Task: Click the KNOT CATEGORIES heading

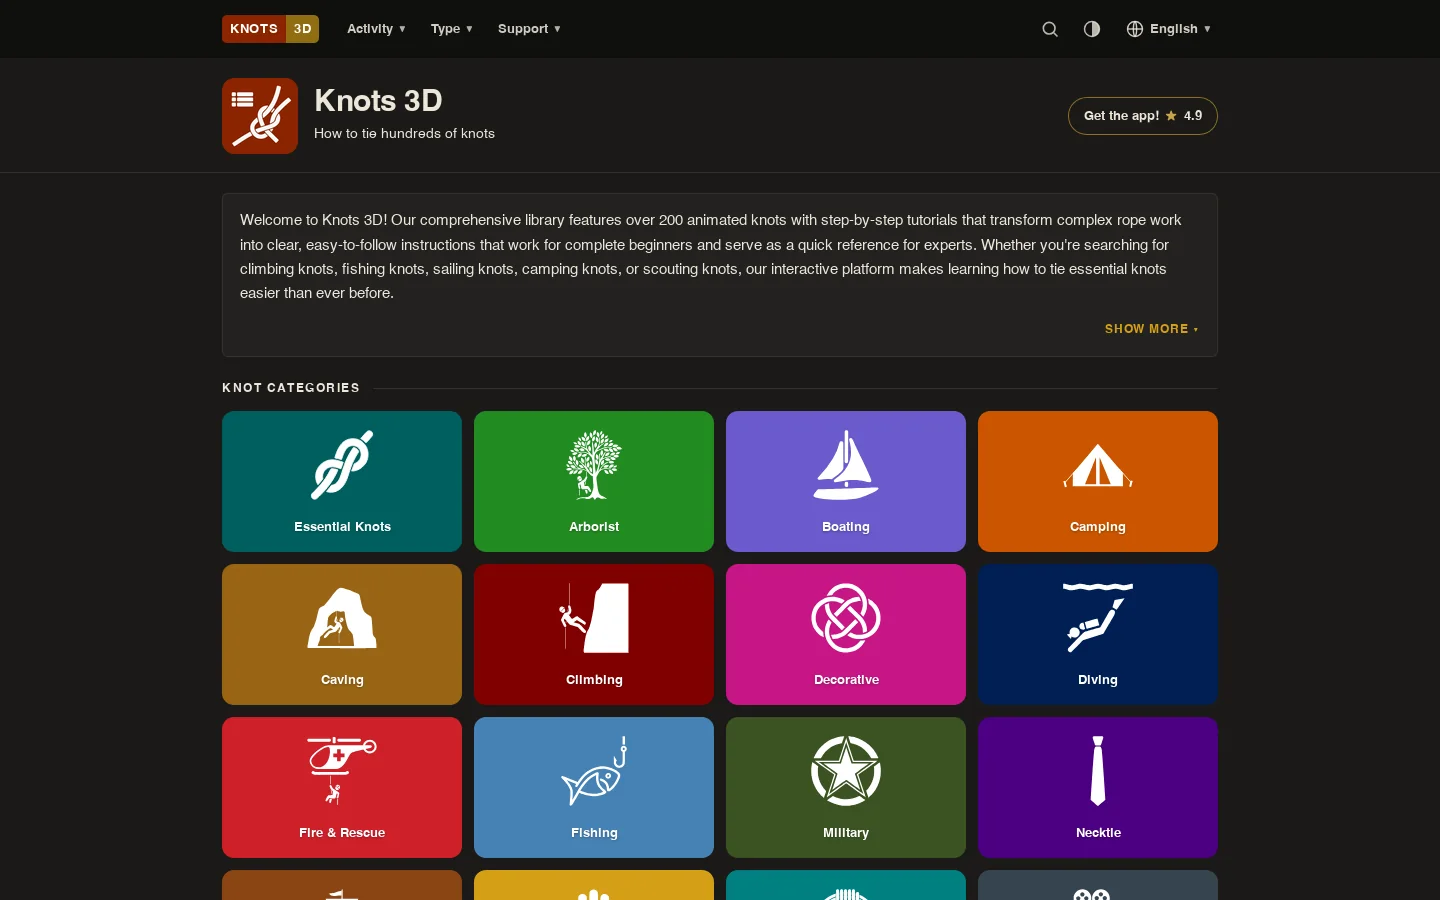Action: click(x=291, y=388)
